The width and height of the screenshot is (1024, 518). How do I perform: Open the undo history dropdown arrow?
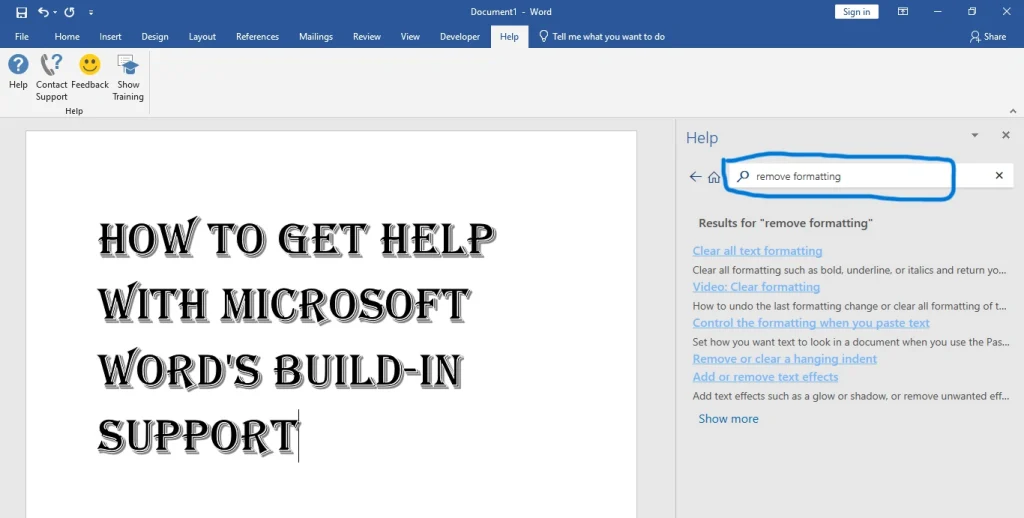55,12
